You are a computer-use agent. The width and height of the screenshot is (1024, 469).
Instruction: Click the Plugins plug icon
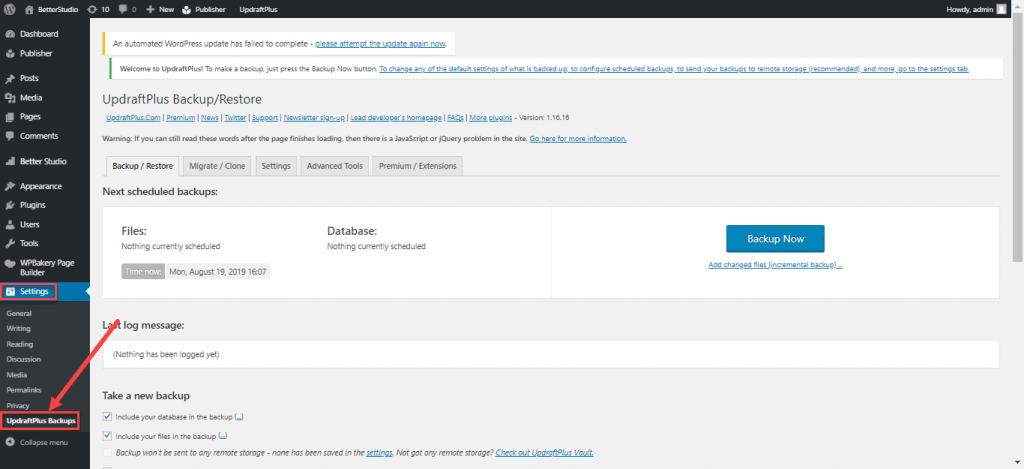click(10, 205)
